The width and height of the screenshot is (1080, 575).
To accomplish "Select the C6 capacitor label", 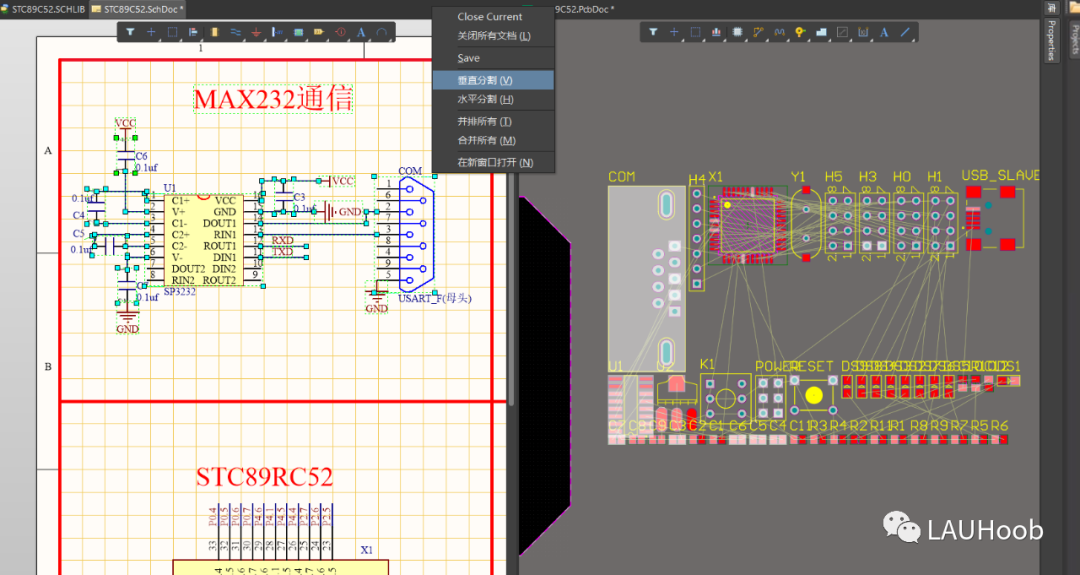I will 141,156.
